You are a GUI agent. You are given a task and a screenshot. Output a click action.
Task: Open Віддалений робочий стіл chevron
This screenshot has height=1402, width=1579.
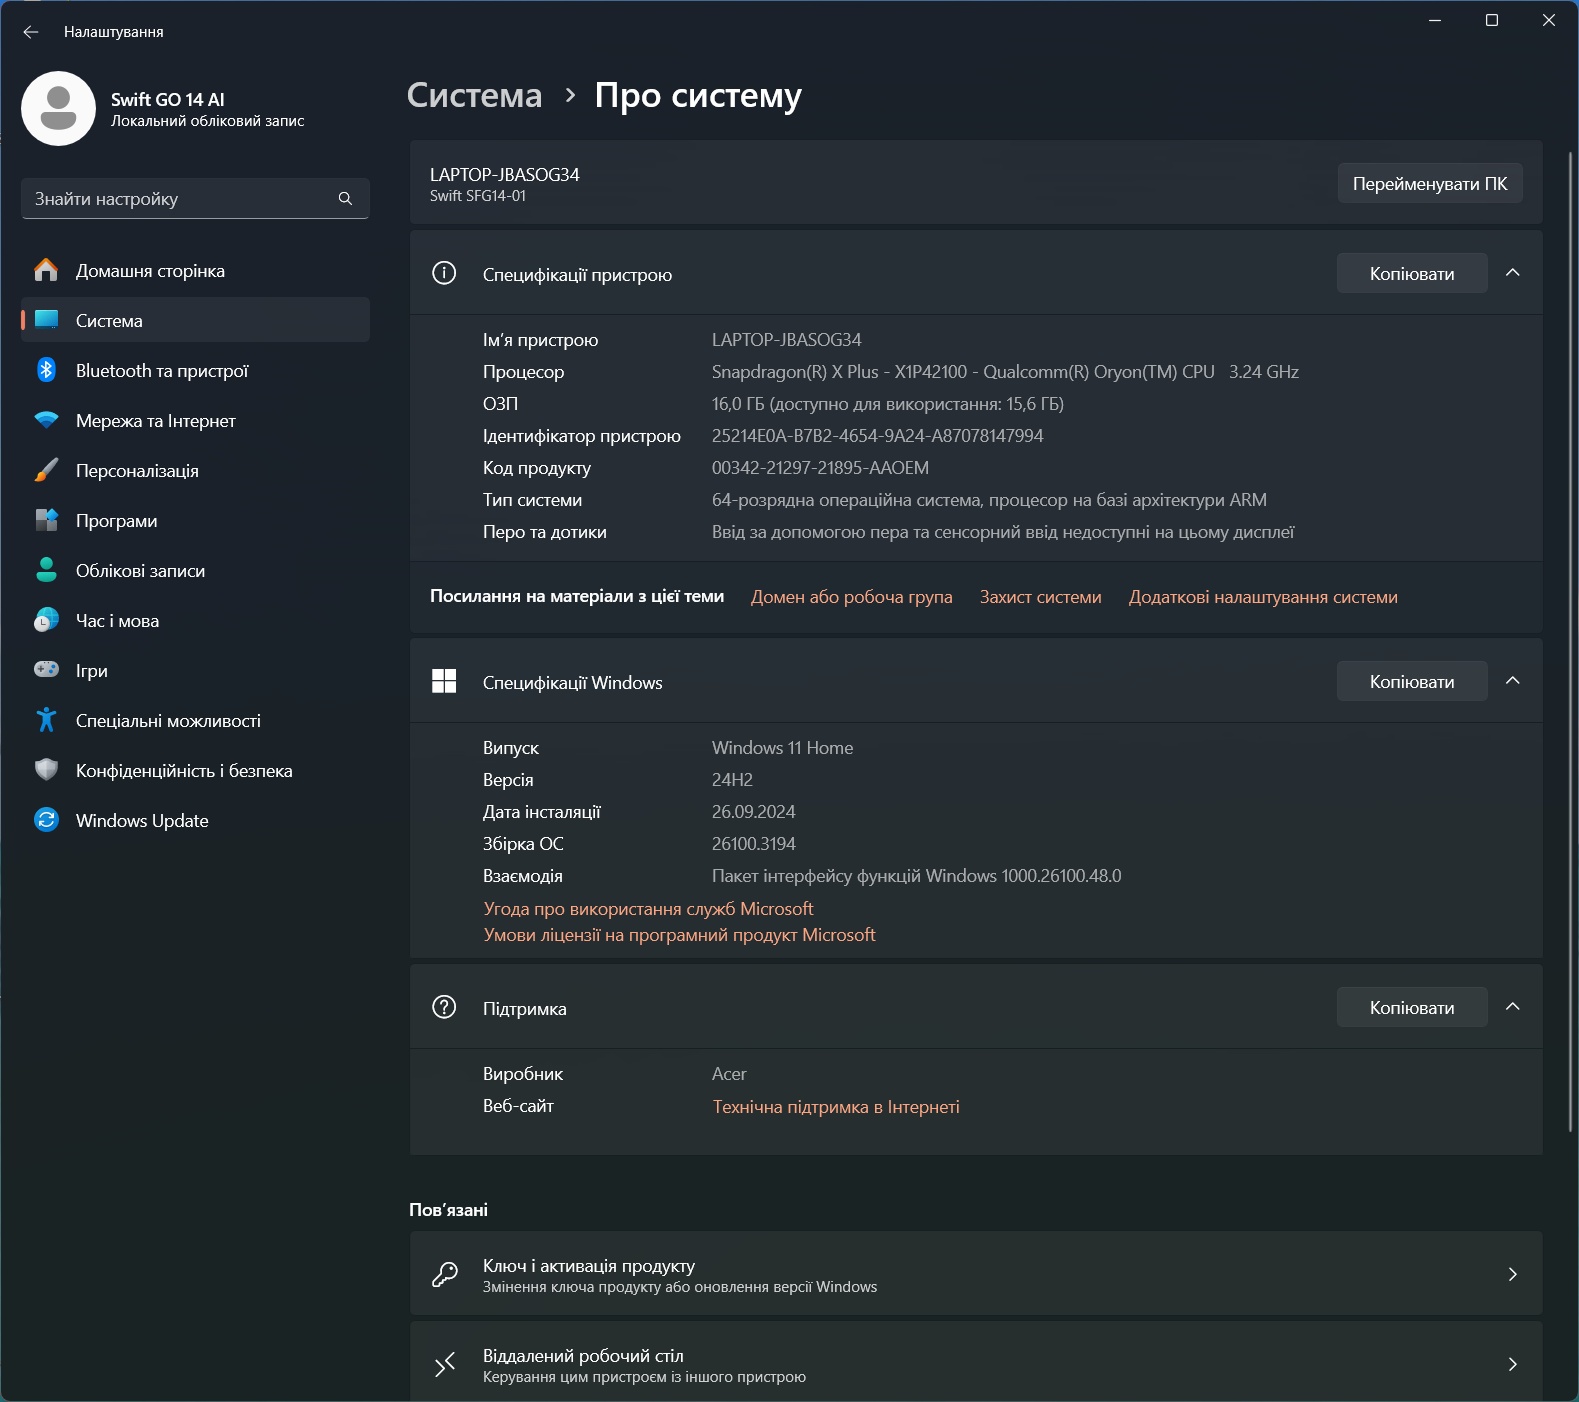click(x=1513, y=1364)
